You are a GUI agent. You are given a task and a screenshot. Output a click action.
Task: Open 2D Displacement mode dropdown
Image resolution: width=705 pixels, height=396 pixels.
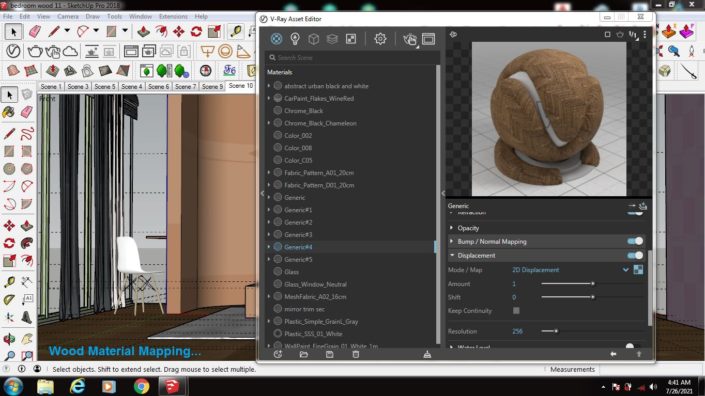pos(625,270)
